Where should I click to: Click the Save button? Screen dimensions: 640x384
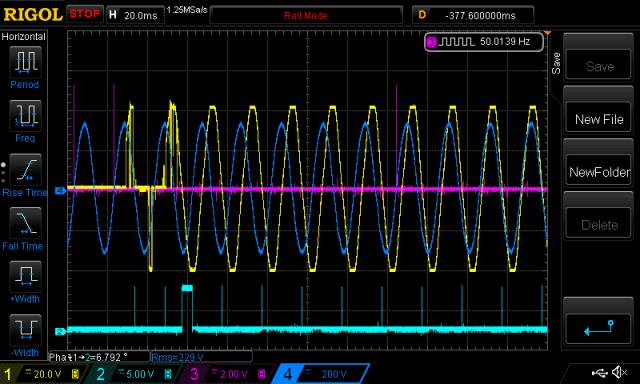coord(599,66)
